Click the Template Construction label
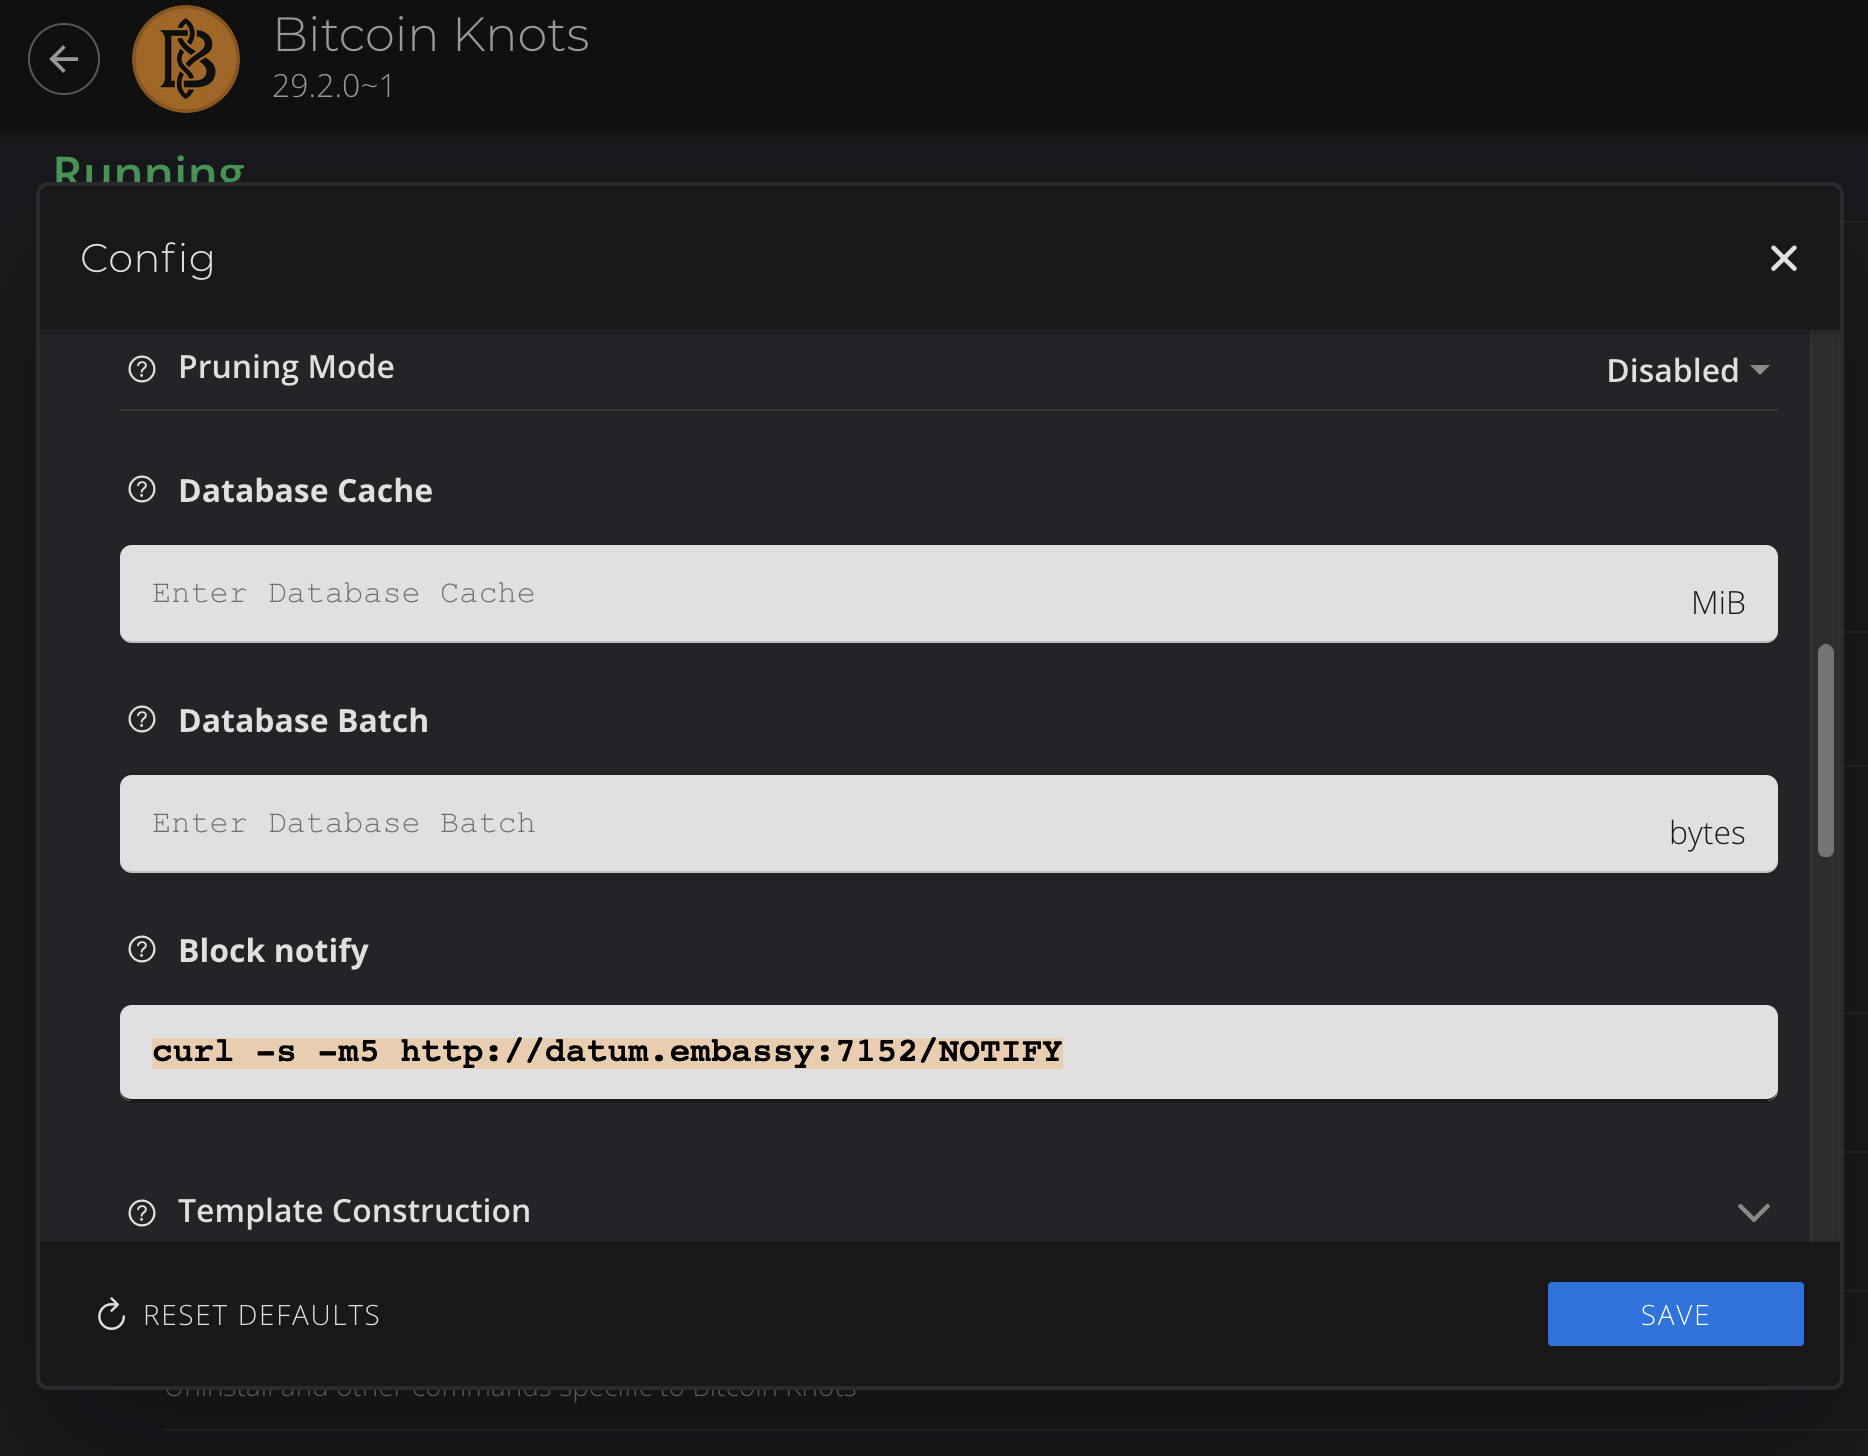This screenshot has height=1456, width=1868. (x=354, y=1211)
